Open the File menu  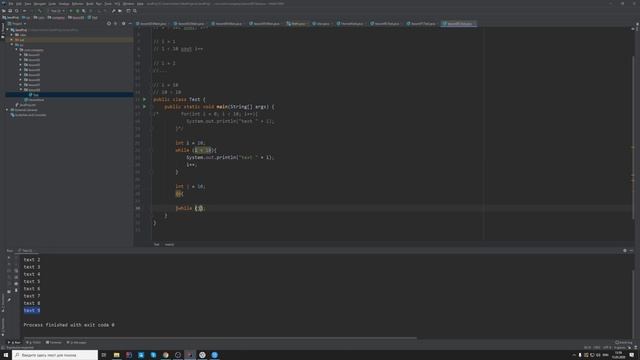point(11,4)
